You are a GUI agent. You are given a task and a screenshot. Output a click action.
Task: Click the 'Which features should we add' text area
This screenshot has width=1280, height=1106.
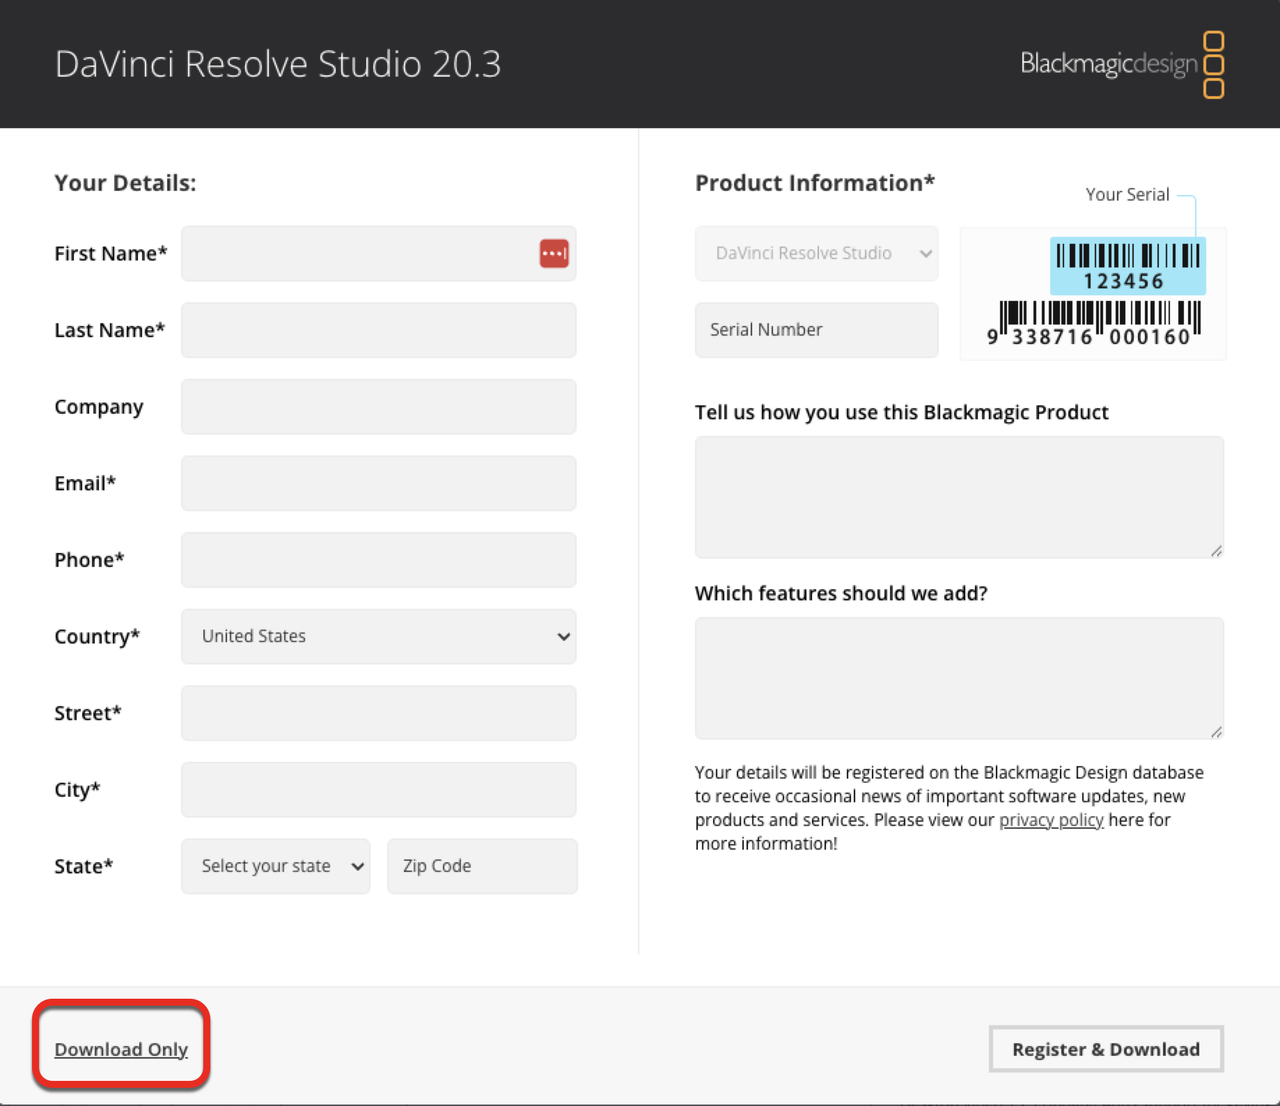tap(959, 678)
